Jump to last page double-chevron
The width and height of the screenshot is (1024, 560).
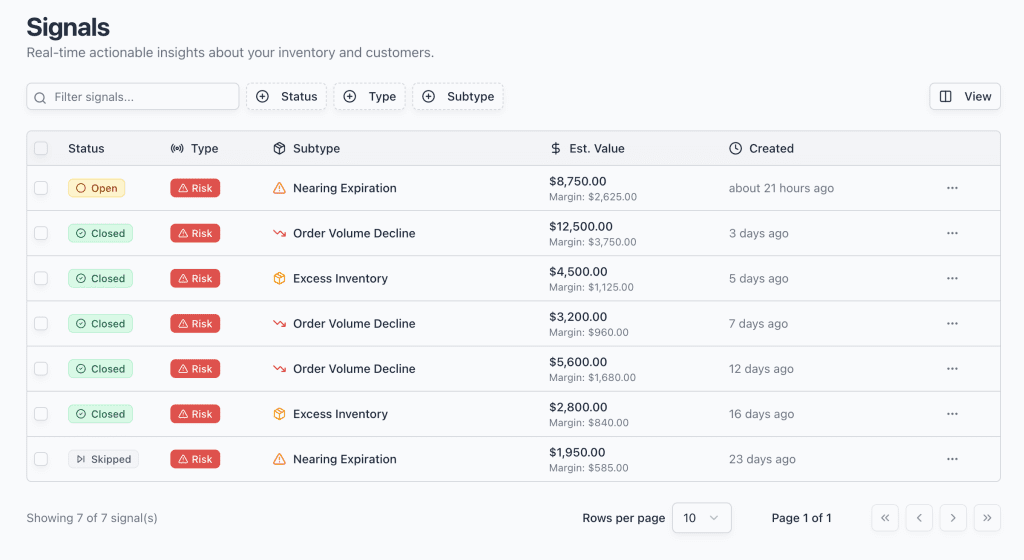click(x=987, y=518)
